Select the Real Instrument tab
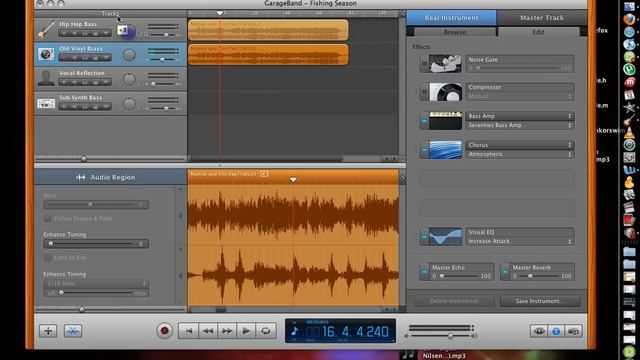The image size is (640, 360). tap(451, 18)
